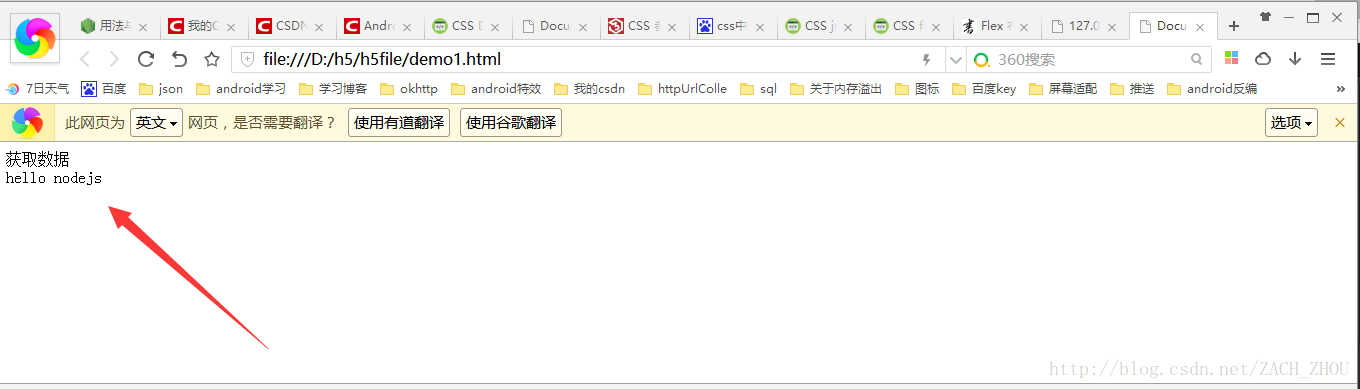
Task: Click the skin shirt icon in title bar
Action: [1266, 17]
